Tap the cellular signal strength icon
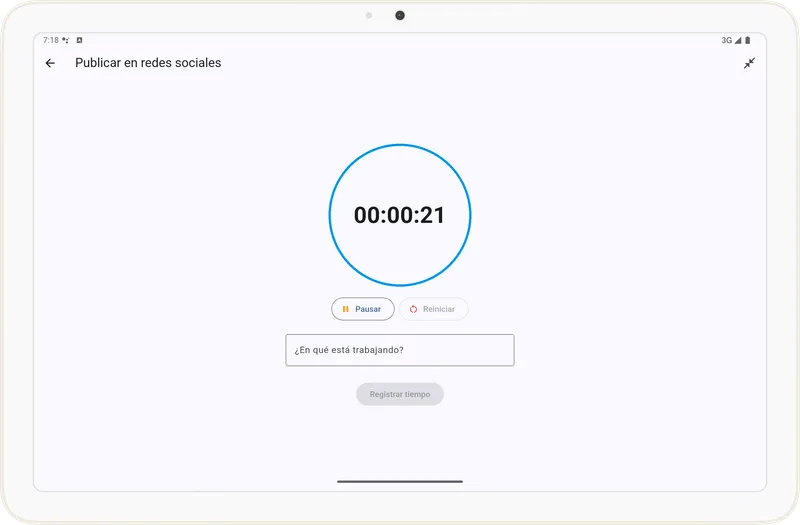This screenshot has width=800, height=525. tap(738, 41)
